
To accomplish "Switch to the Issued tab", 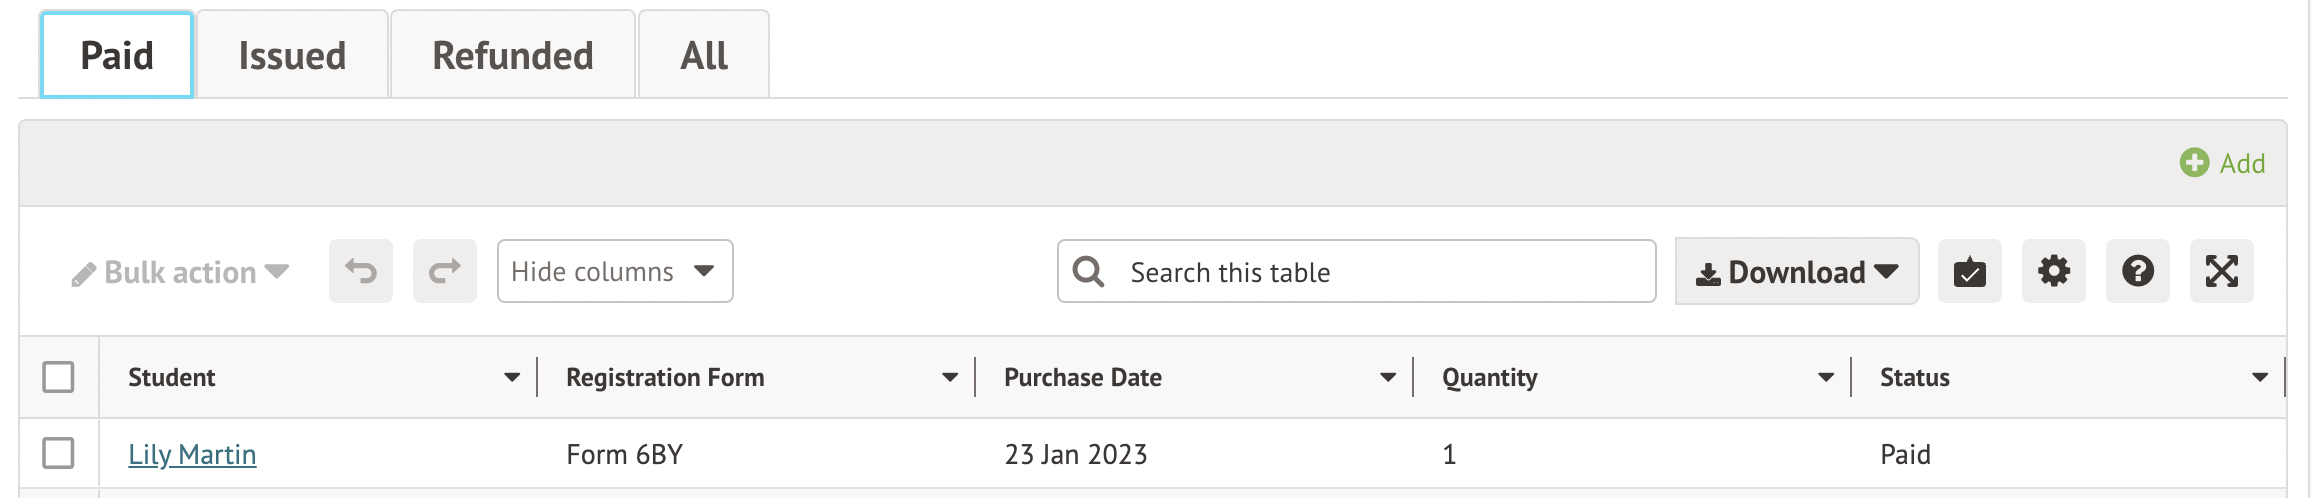I will [x=292, y=56].
